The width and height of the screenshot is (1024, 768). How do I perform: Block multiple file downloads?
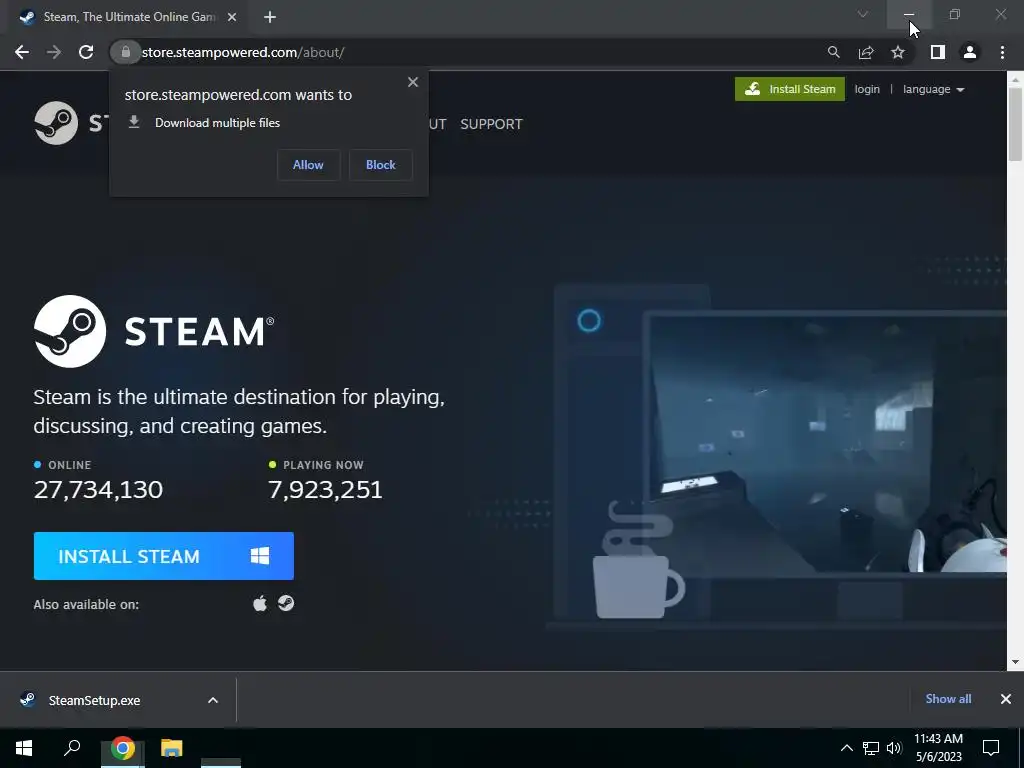(x=381, y=165)
